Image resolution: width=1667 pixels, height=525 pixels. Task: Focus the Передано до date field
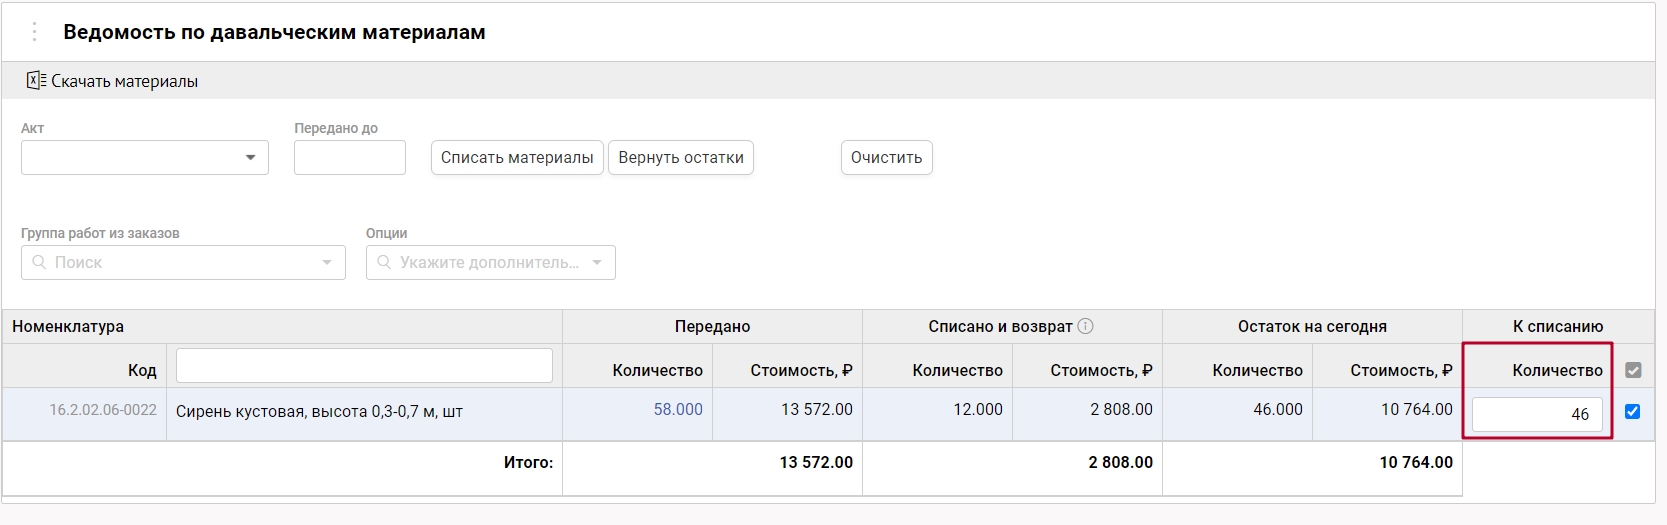[x=349, y=158]
